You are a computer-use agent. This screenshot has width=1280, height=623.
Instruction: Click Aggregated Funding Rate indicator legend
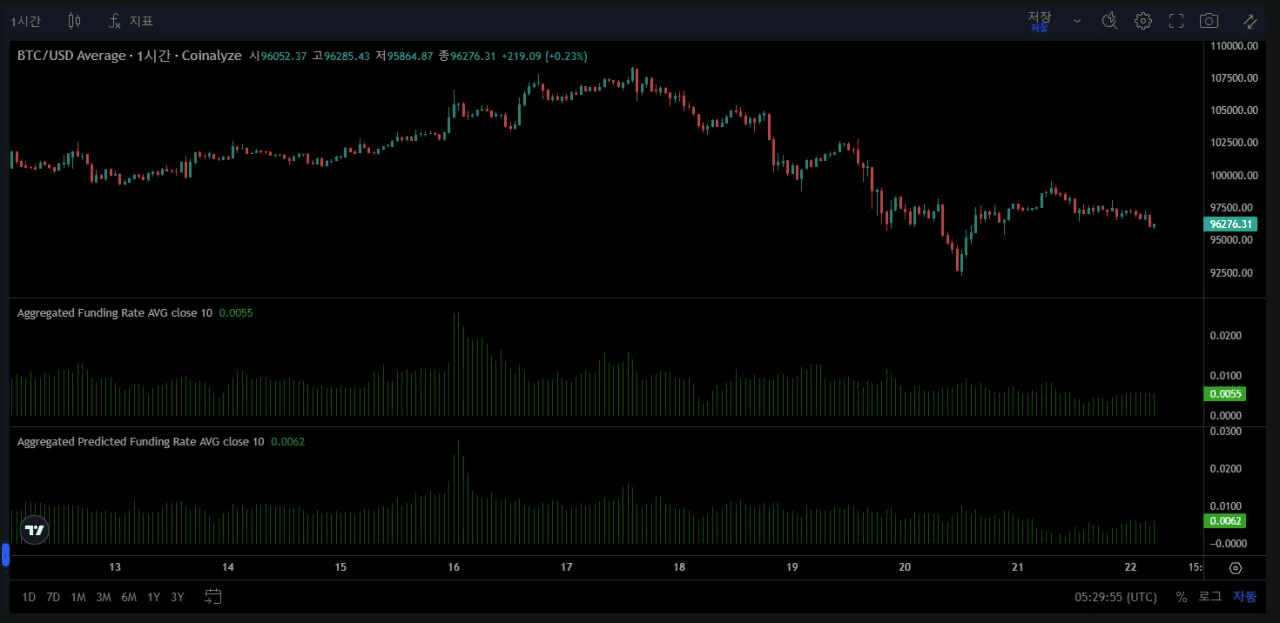tap(114, 313)
